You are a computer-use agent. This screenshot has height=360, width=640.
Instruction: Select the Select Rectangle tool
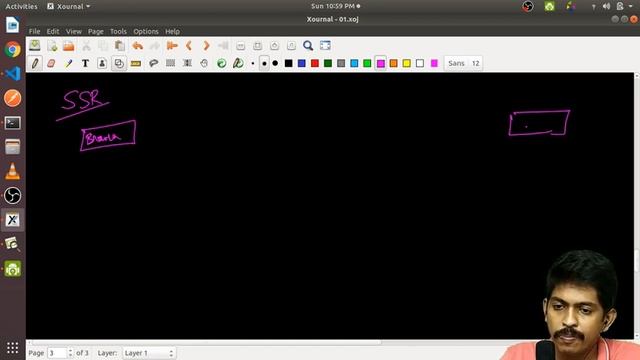click(171, 63)
